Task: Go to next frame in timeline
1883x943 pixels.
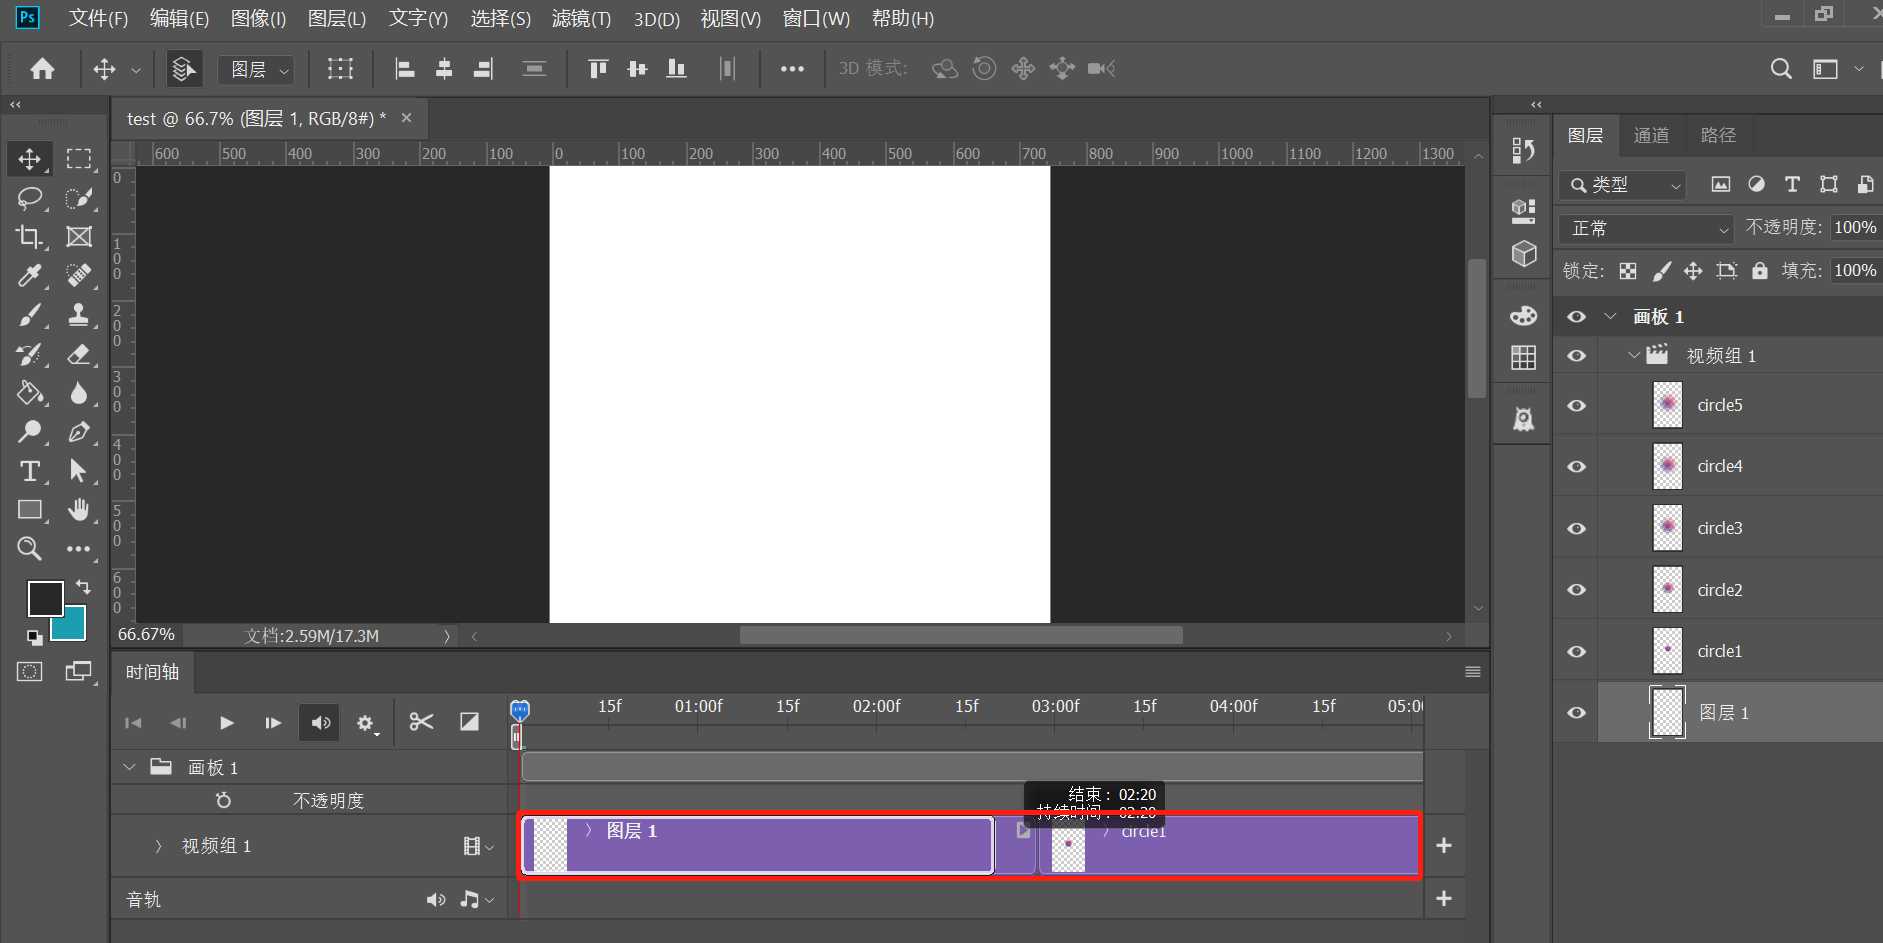Action: pyautogui.click(x=273, y=723)
